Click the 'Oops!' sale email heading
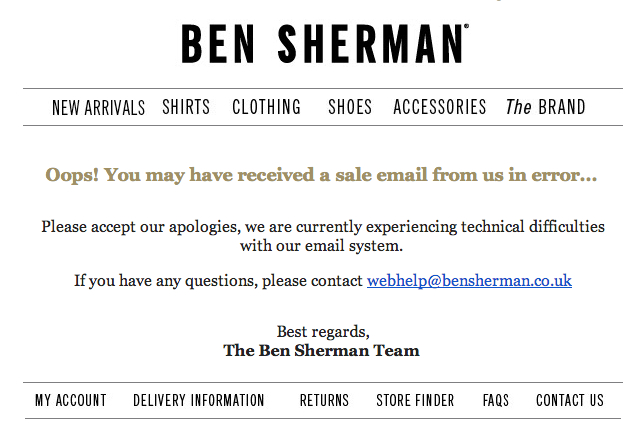634x425 pixels. point(321,176)
